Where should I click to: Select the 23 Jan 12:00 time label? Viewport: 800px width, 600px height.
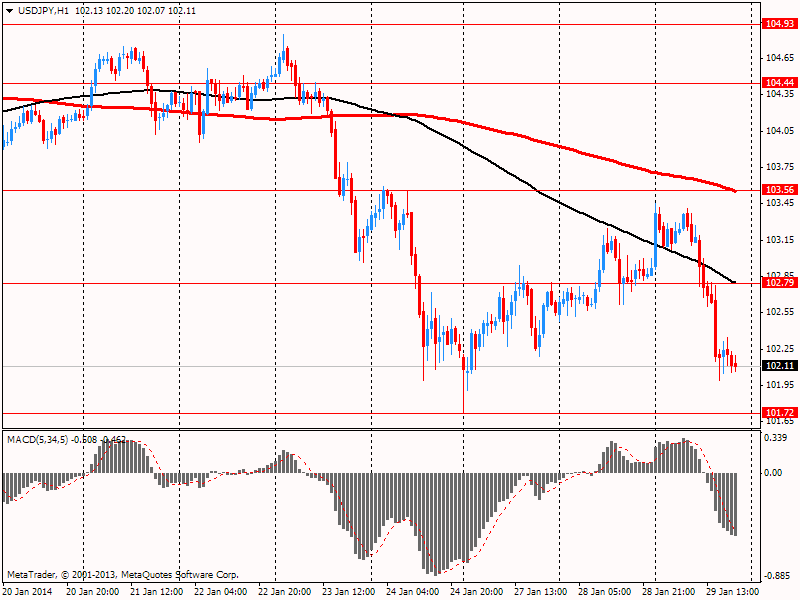348,592
